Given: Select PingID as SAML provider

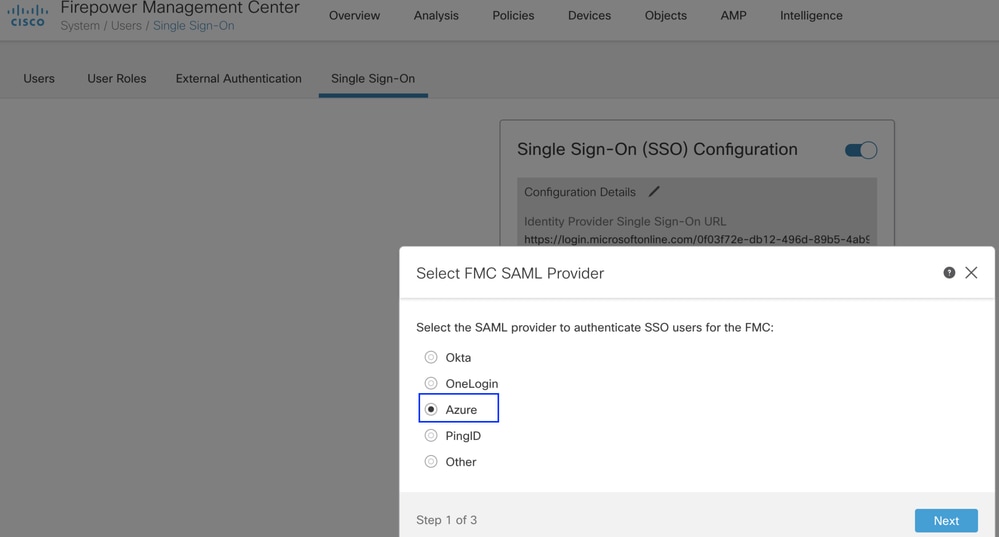Looking at the screenshot, I should coord(431,436).
